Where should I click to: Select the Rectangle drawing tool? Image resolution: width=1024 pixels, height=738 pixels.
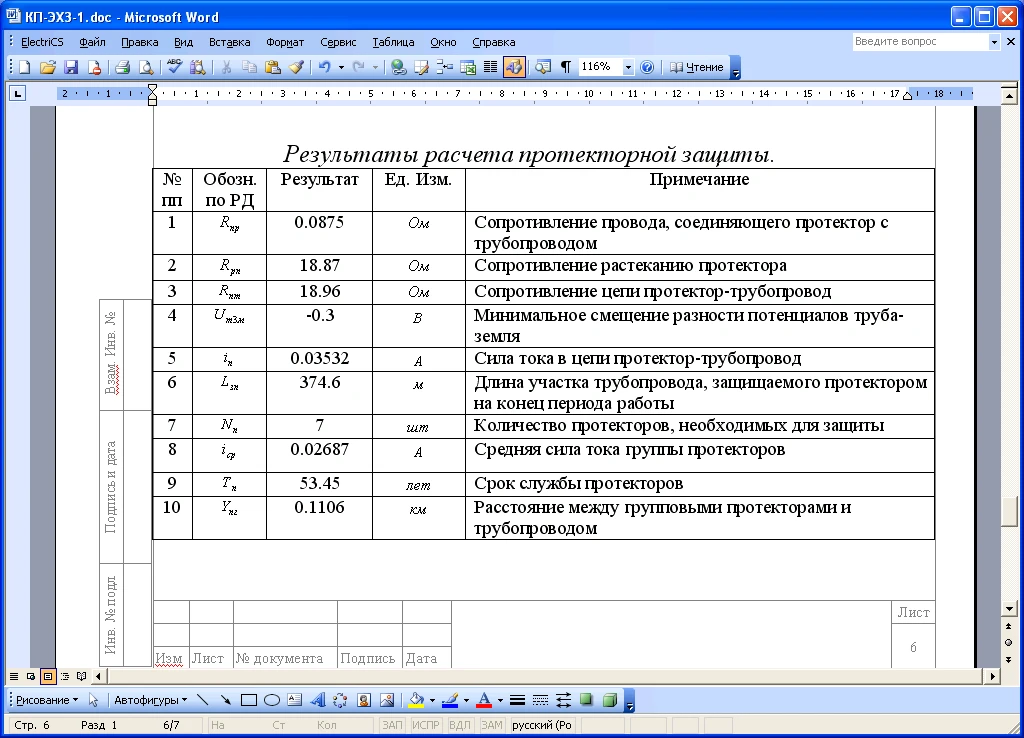(250, 700)
